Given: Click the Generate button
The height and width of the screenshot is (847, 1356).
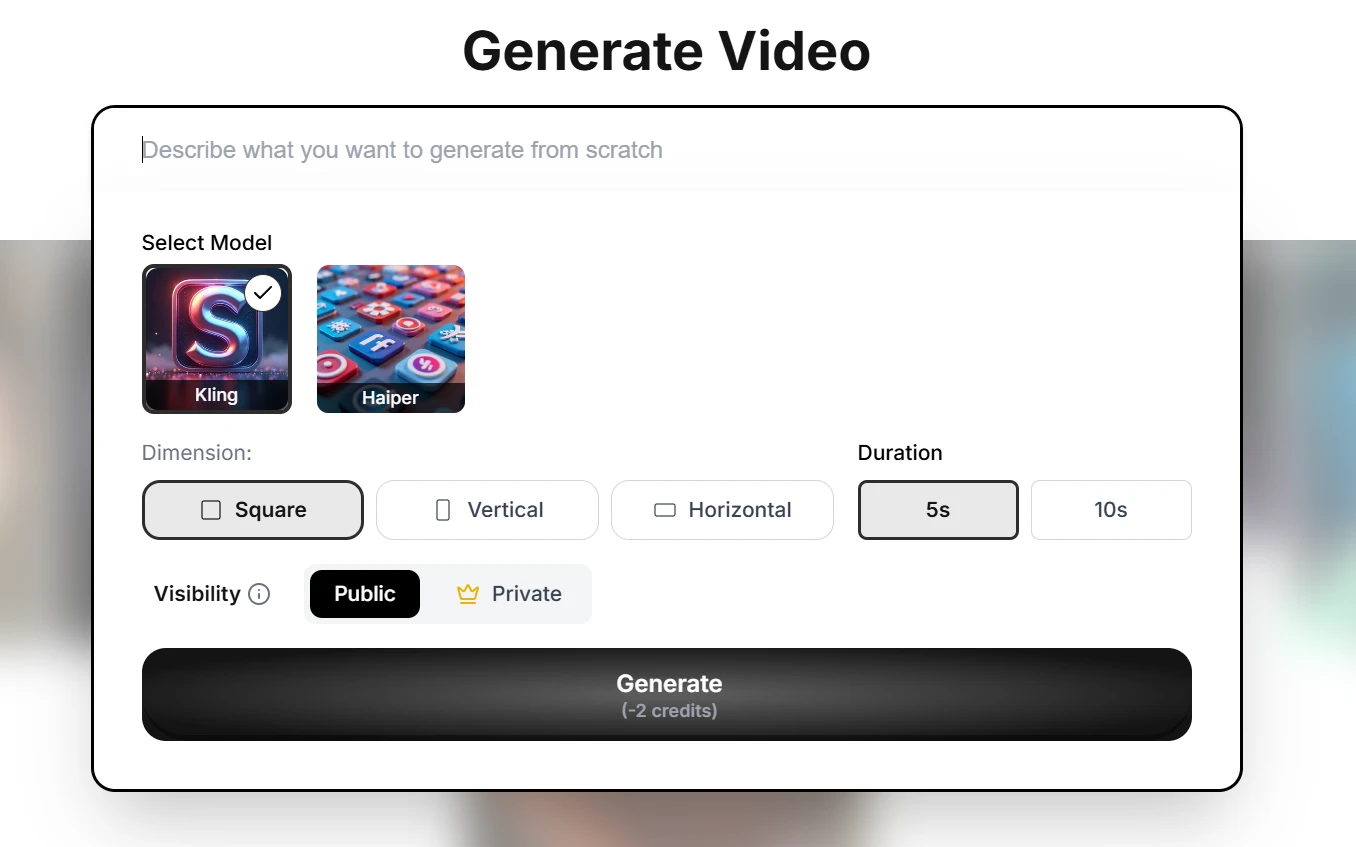Looking at the screenshot, I should (x=667, y=695).
